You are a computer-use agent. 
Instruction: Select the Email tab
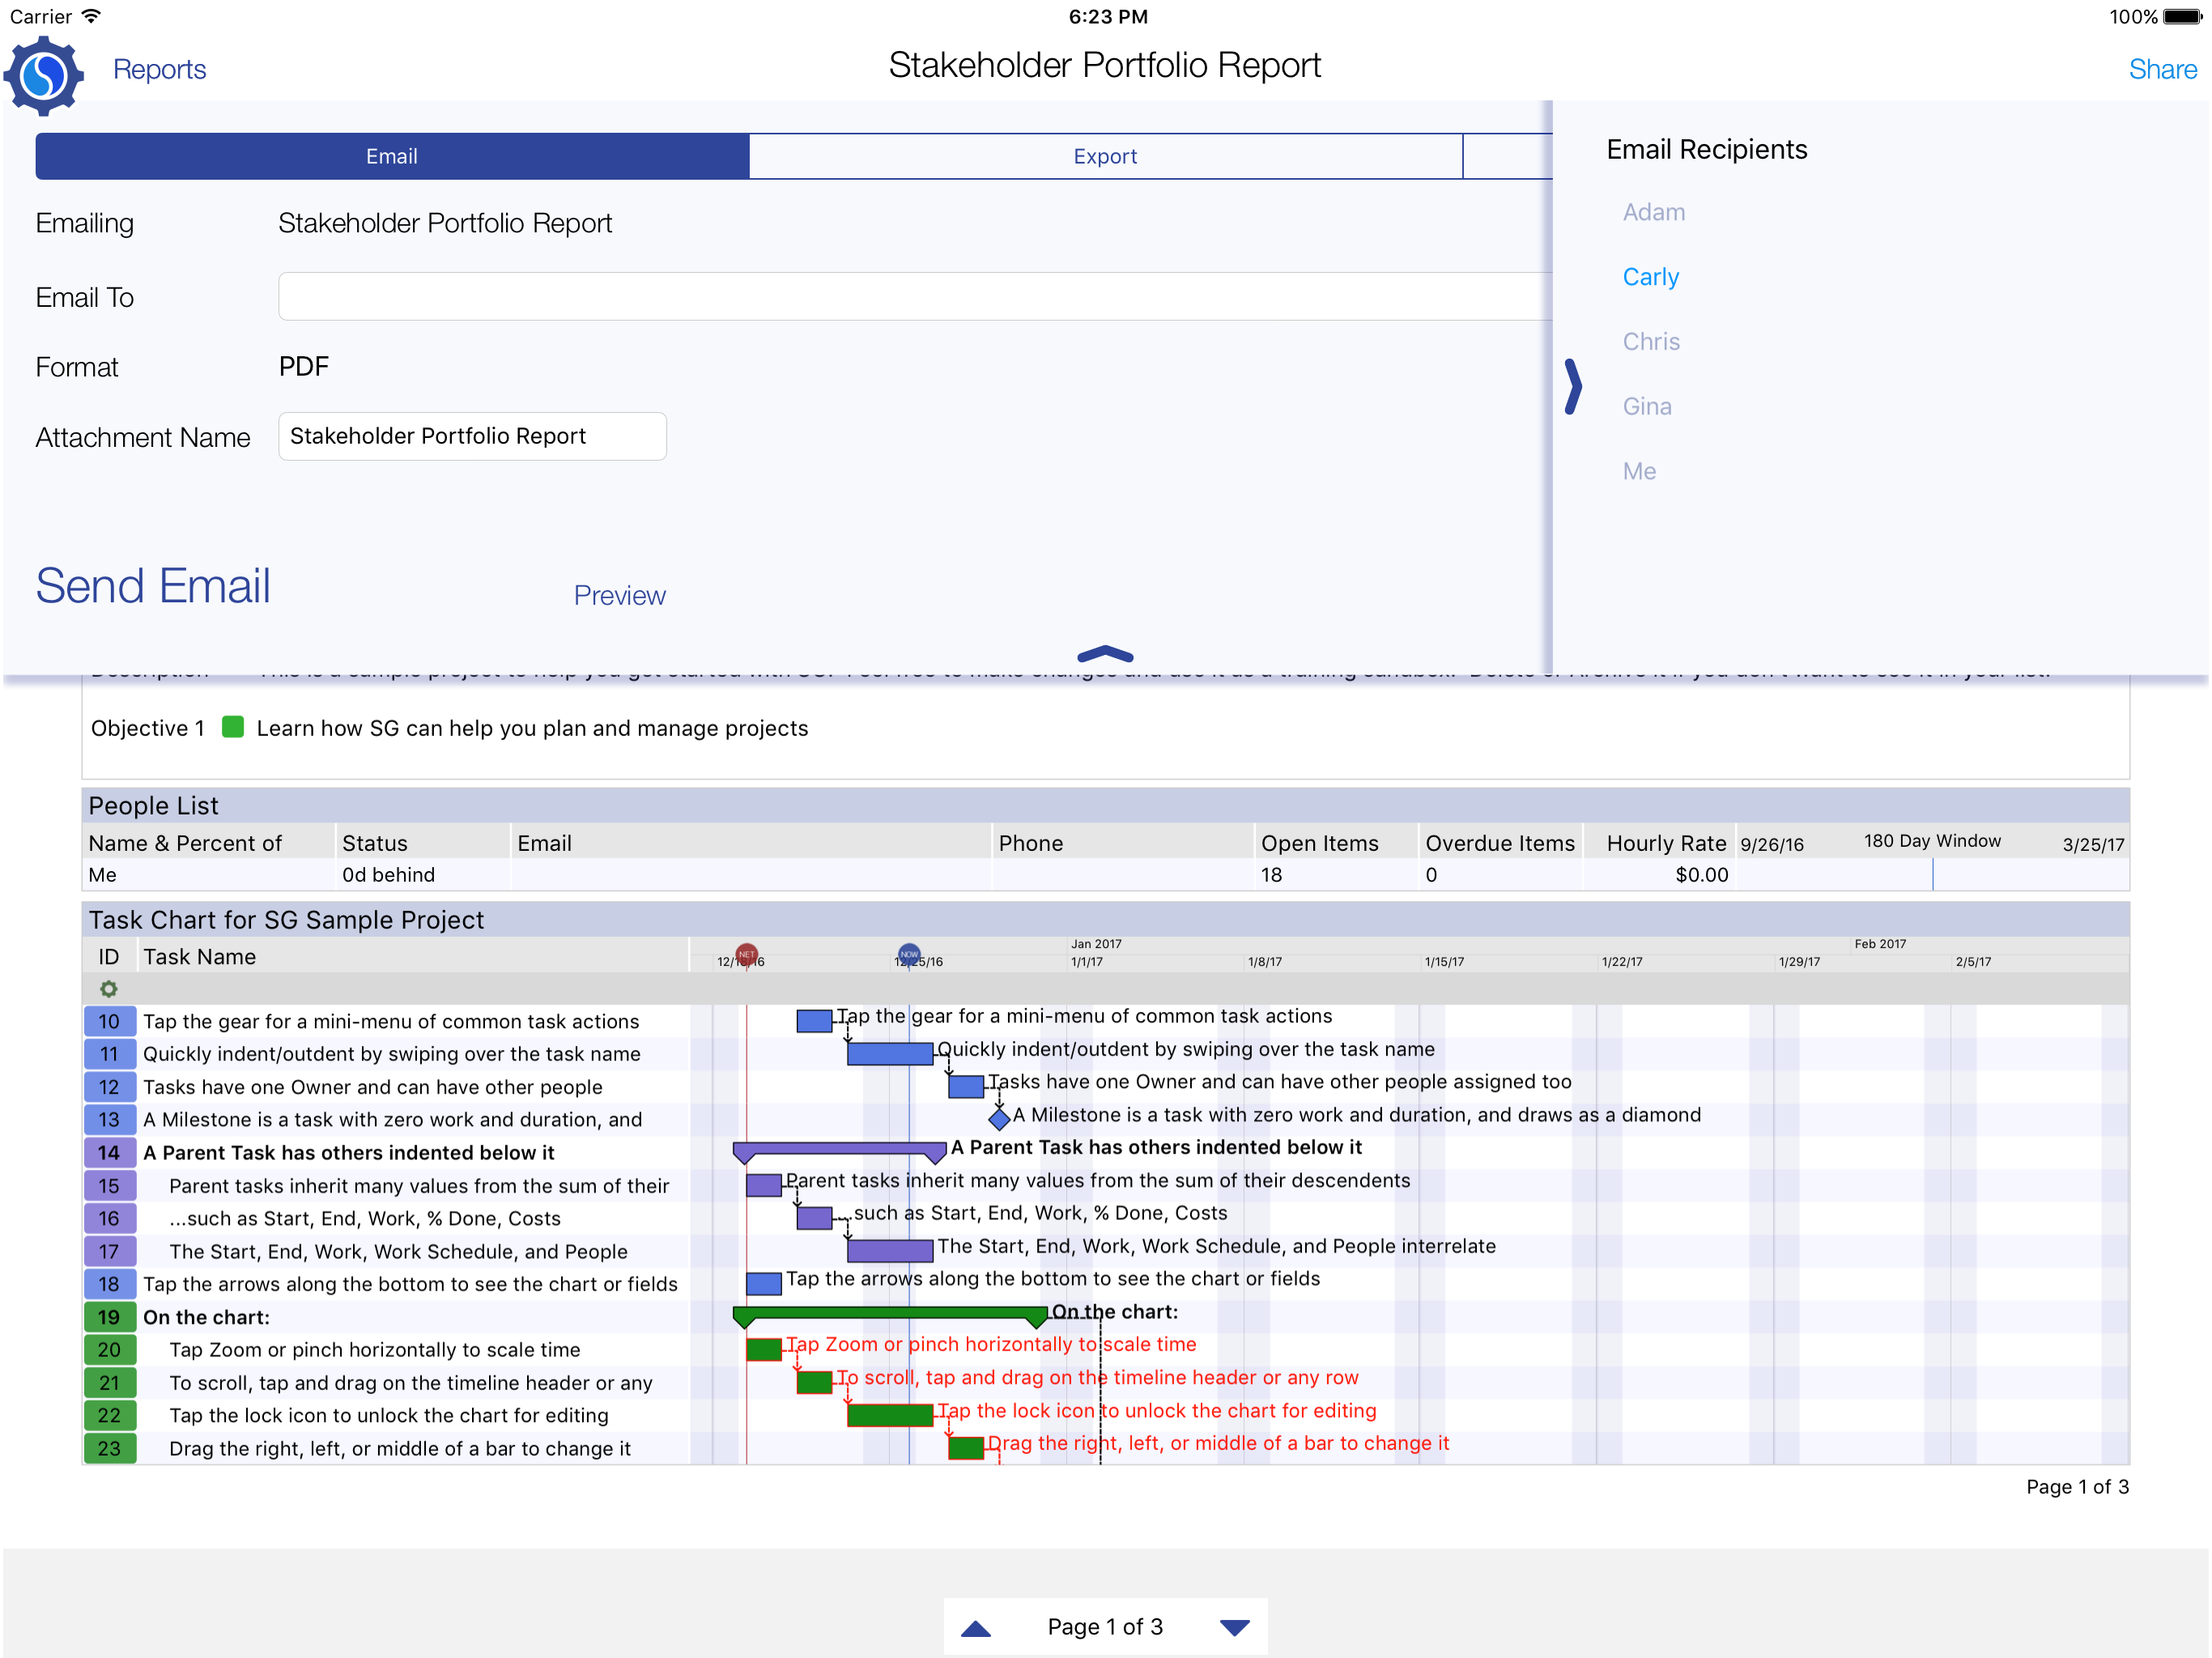pyautogui.click(x=391, y=156)
